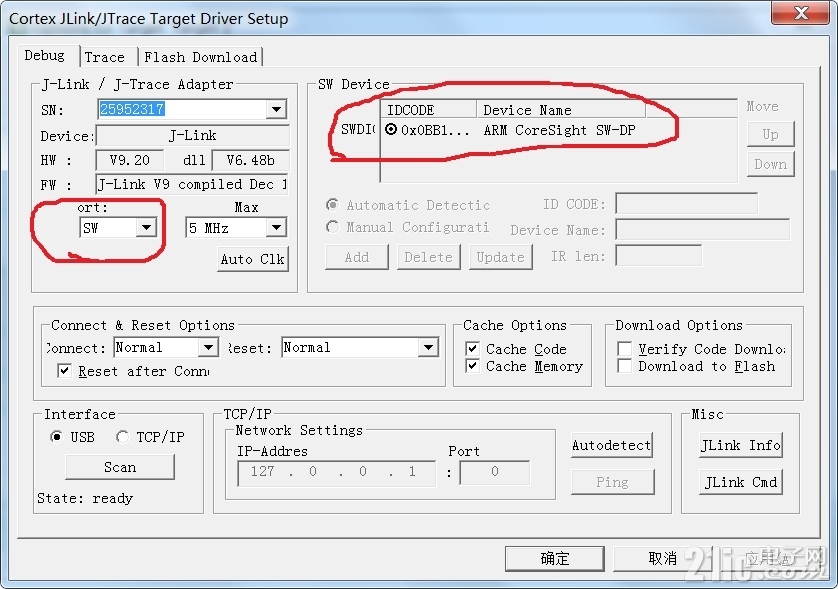
Task: Click the IDCODE column header
Action: [x=429, y=110]
